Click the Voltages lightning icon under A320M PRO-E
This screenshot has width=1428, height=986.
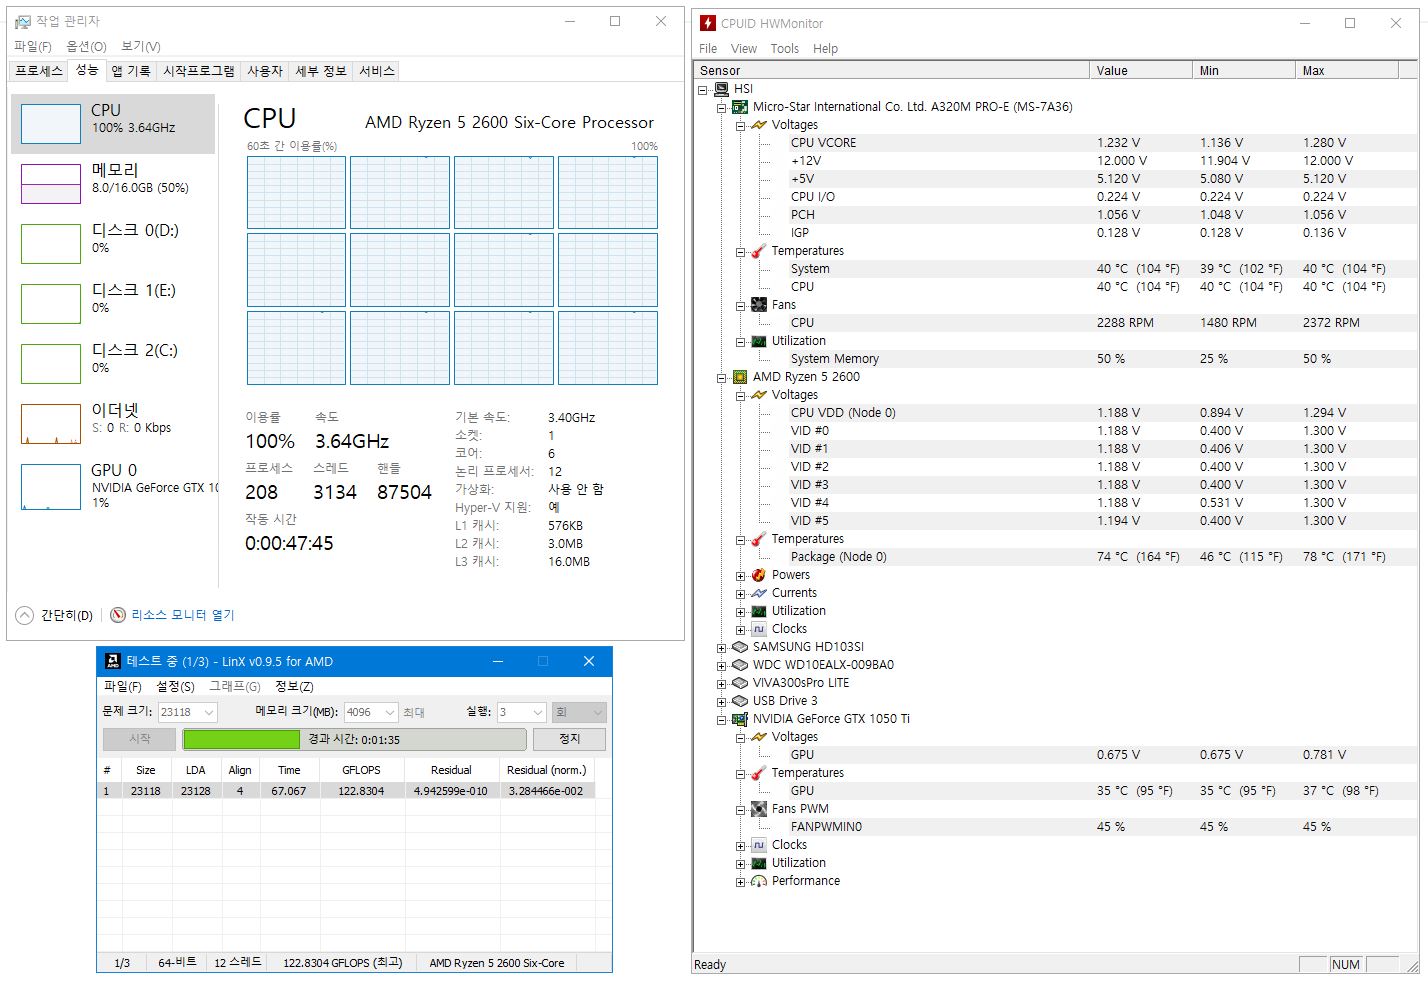point(759,125)
